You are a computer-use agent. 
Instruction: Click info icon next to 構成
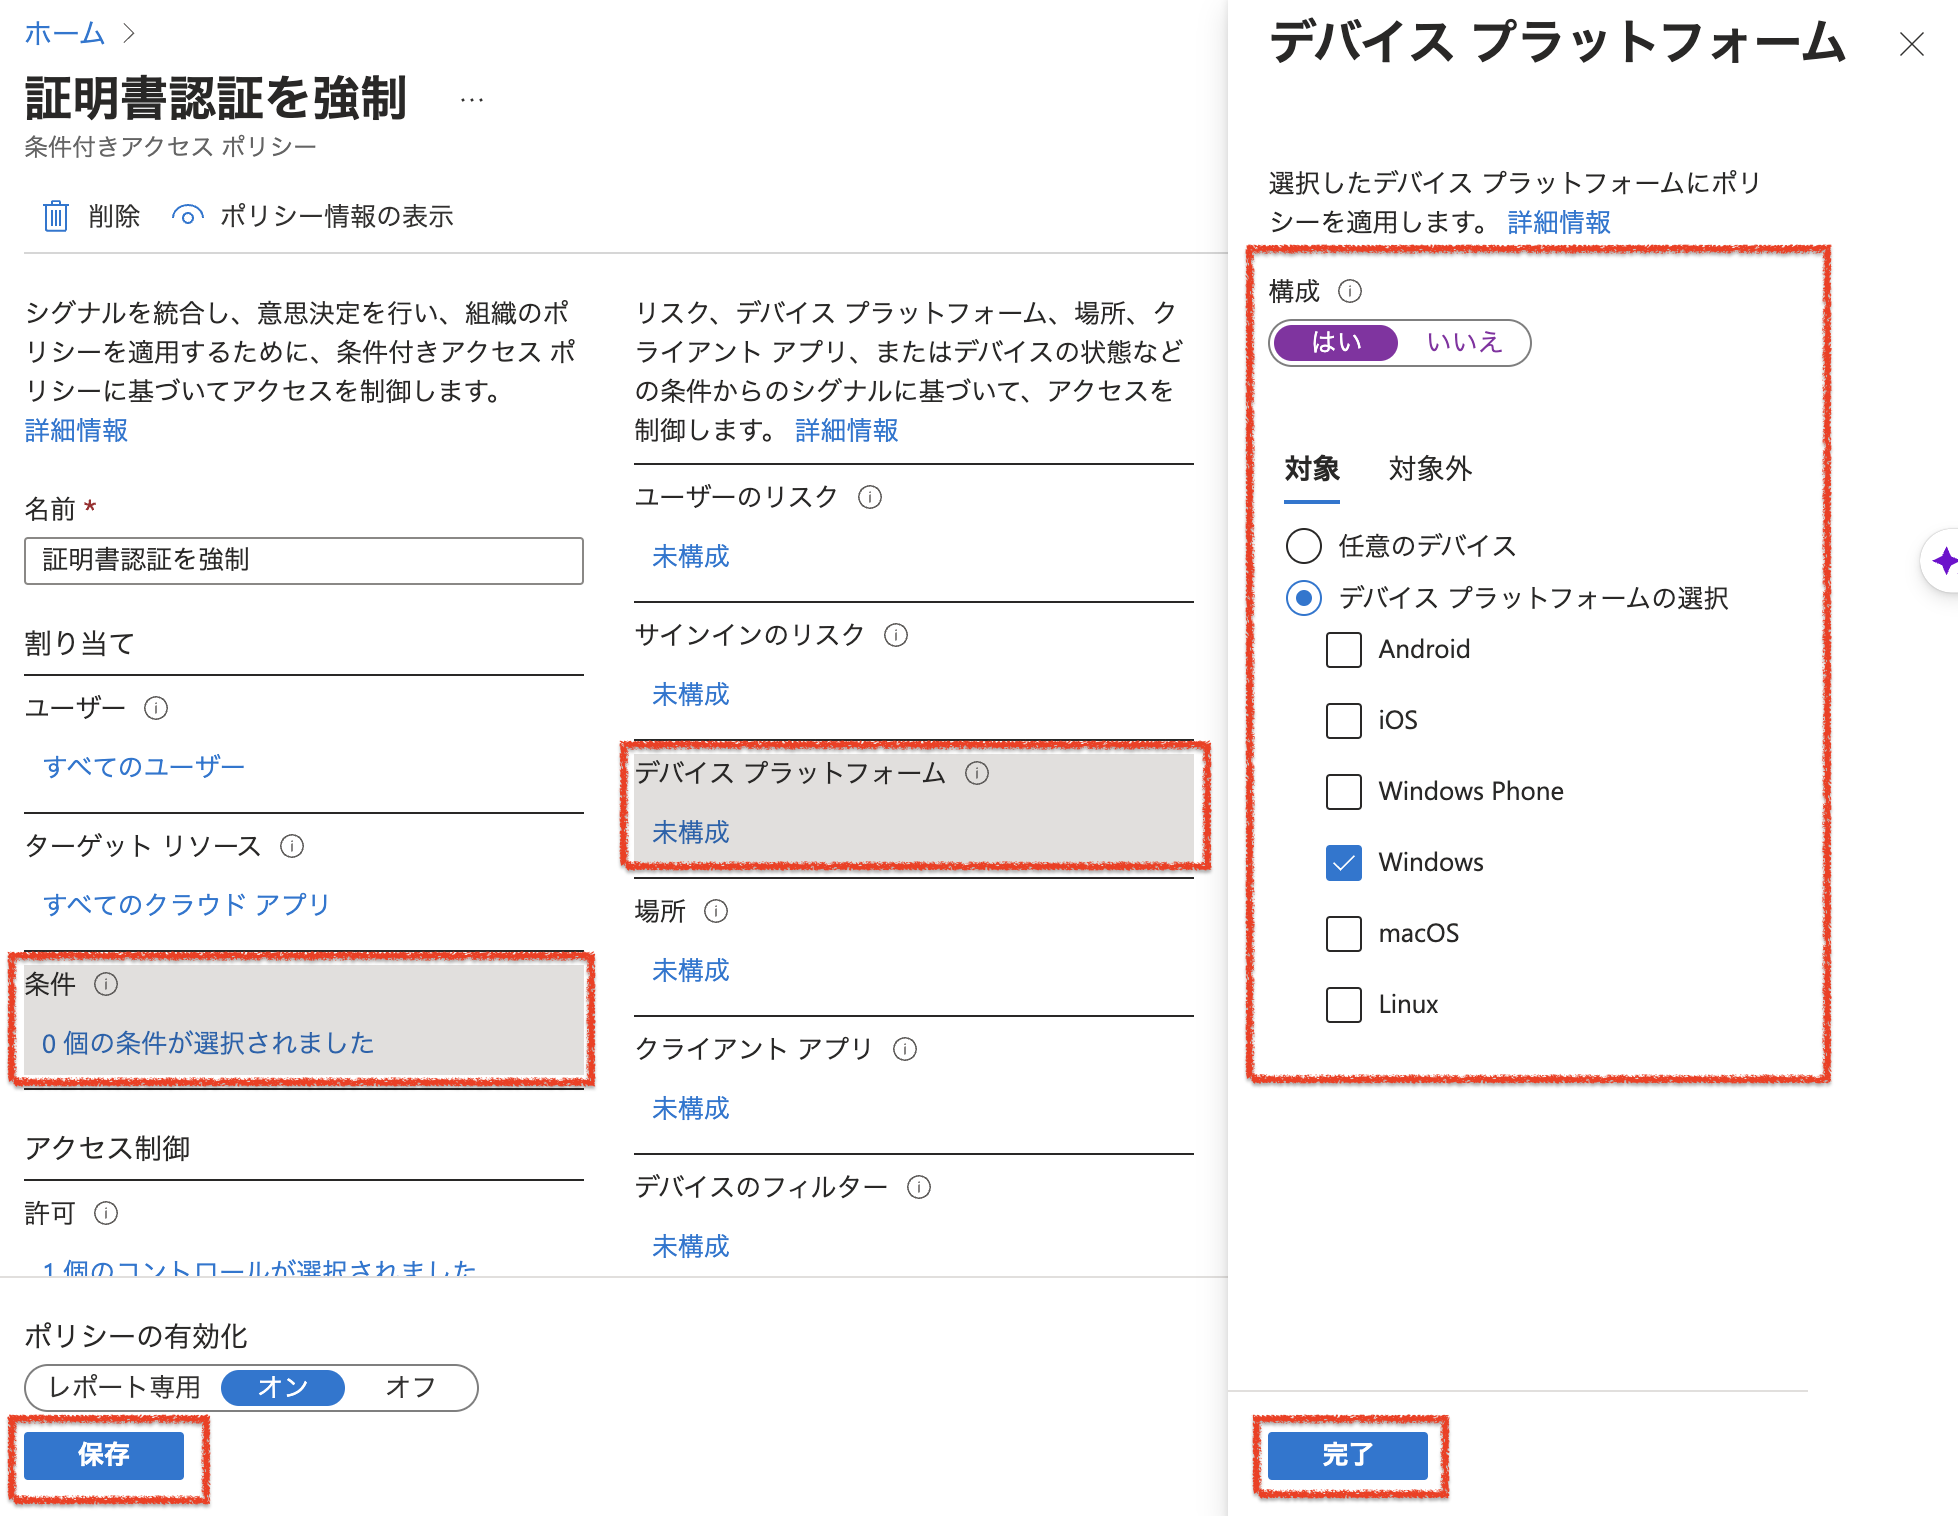pos(1350,291)
